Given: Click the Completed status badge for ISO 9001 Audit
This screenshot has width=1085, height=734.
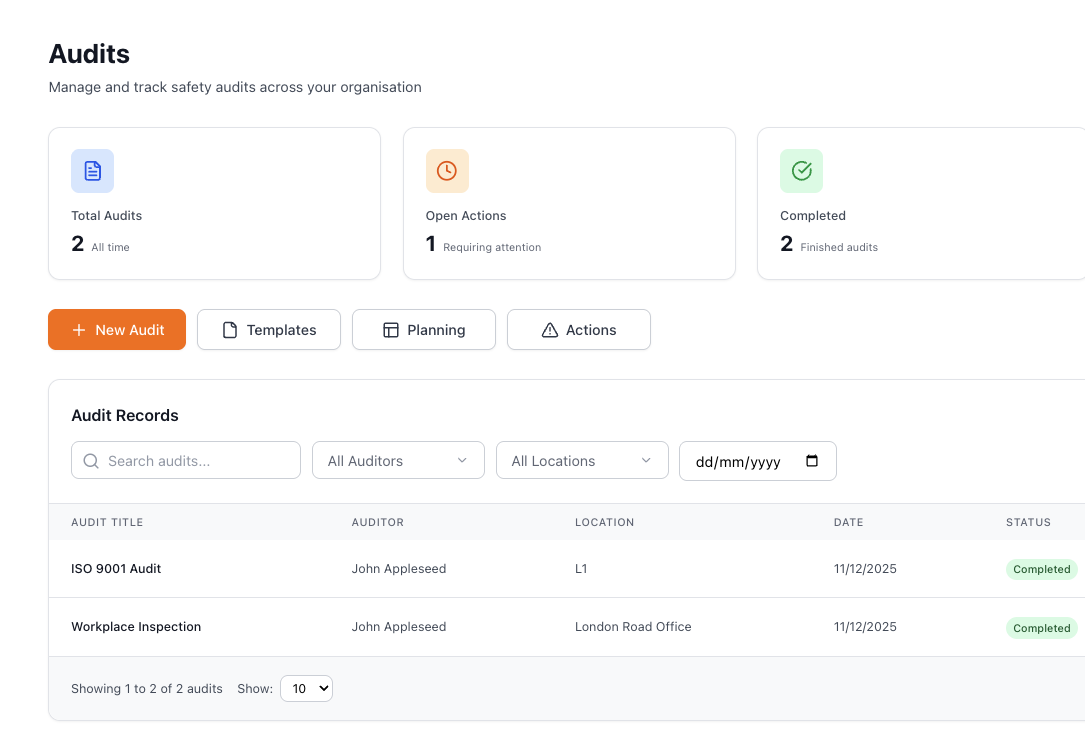Looking at the screenshot, I should [1041, 569].
